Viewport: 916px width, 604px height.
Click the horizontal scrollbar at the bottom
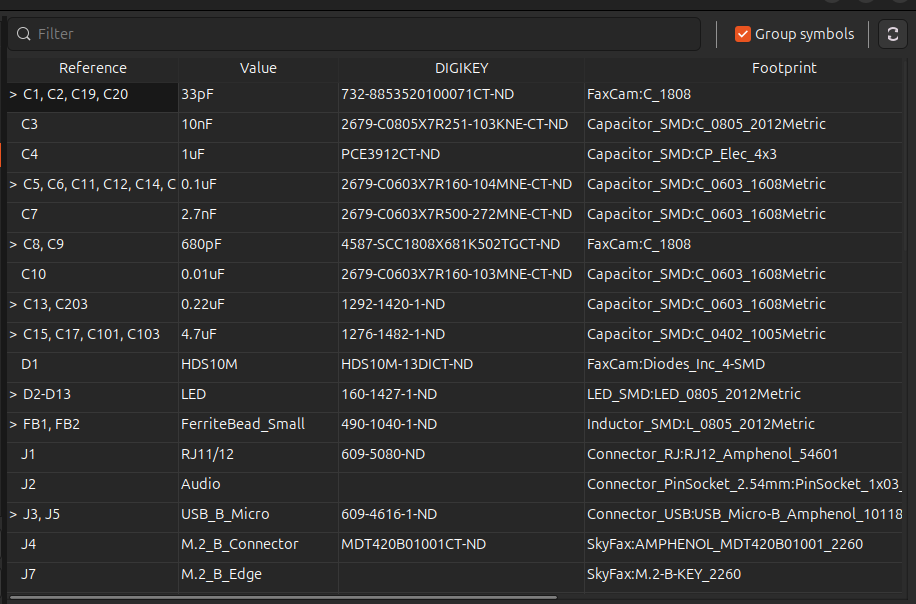(284, 598)
